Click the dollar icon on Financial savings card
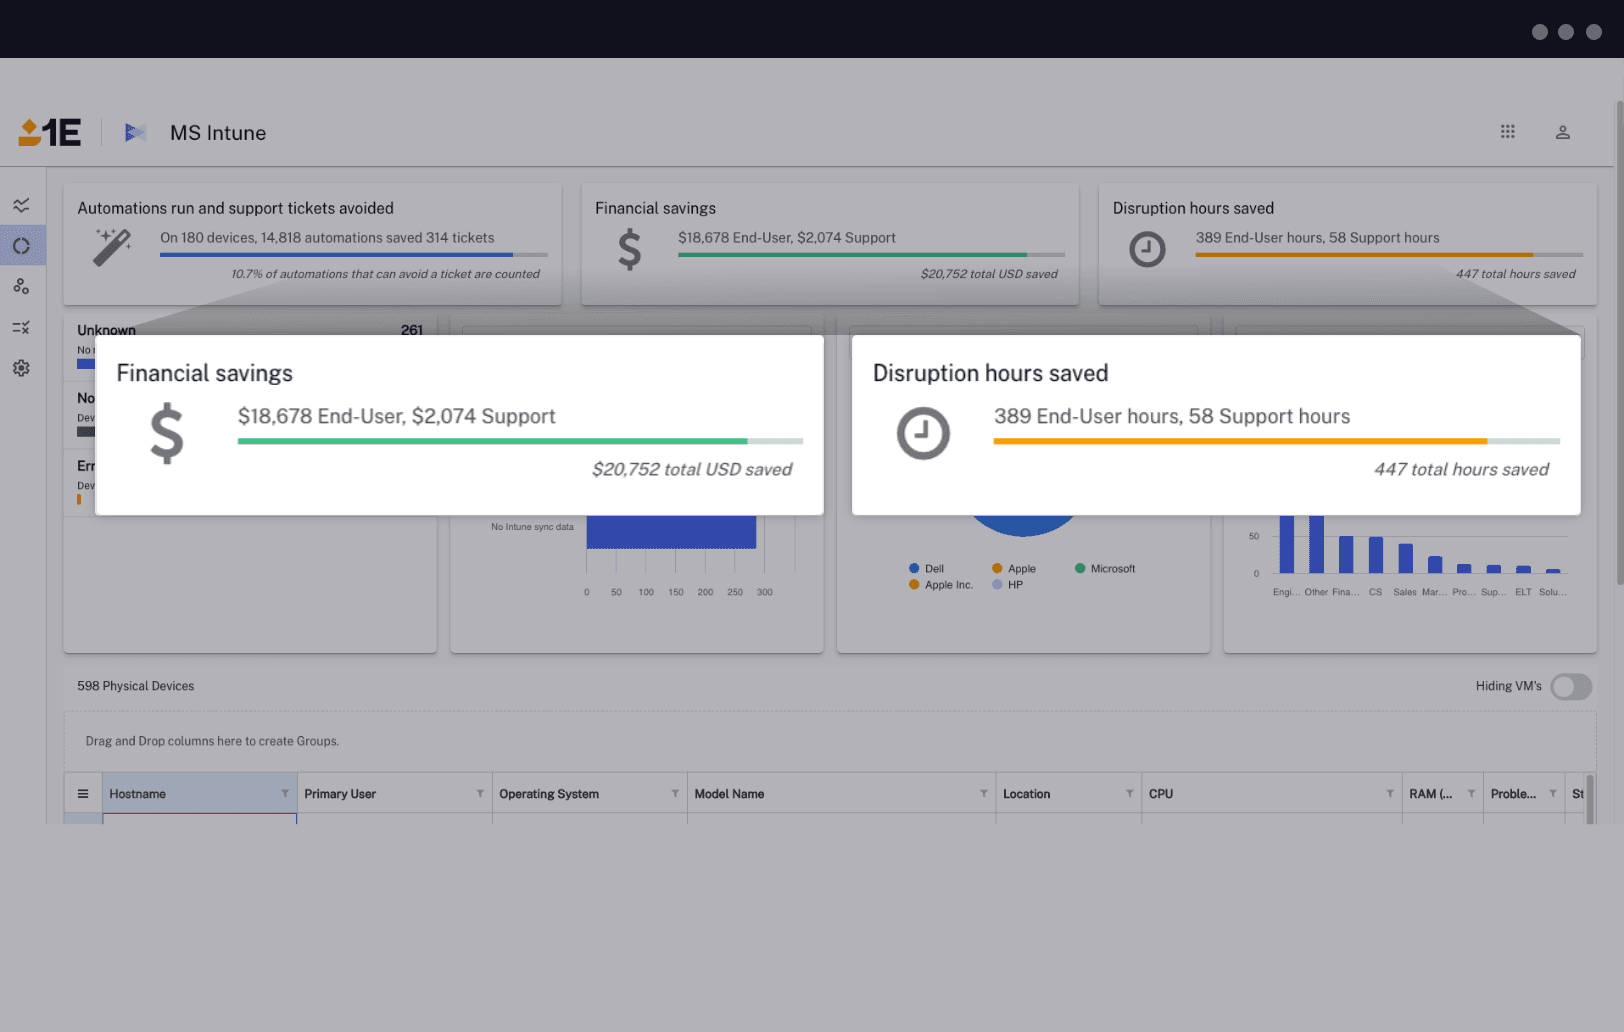This screenshot has height=1032, width=1624. (x=166, y=434)
